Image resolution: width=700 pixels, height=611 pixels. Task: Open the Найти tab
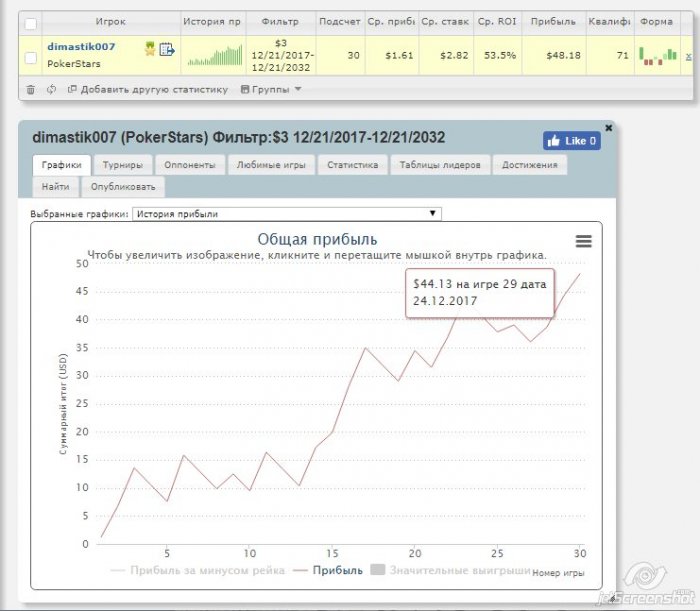pos(55,187)
